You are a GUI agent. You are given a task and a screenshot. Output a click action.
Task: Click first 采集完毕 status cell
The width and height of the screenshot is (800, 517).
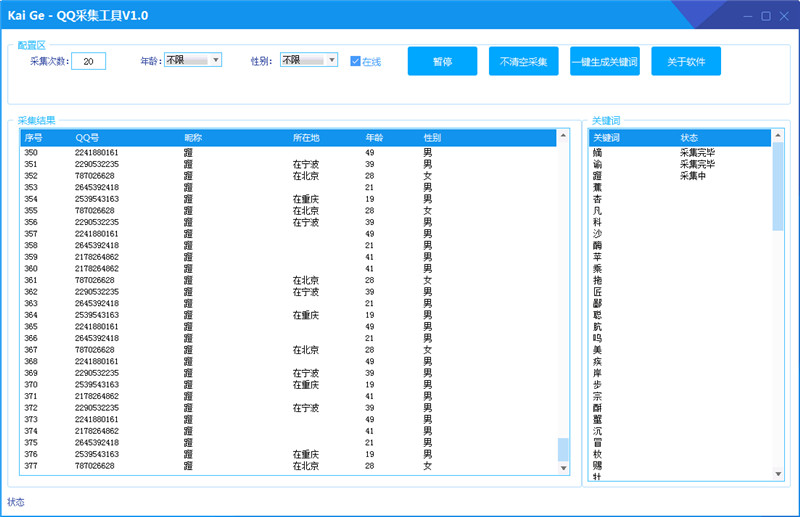click(697, 153)
